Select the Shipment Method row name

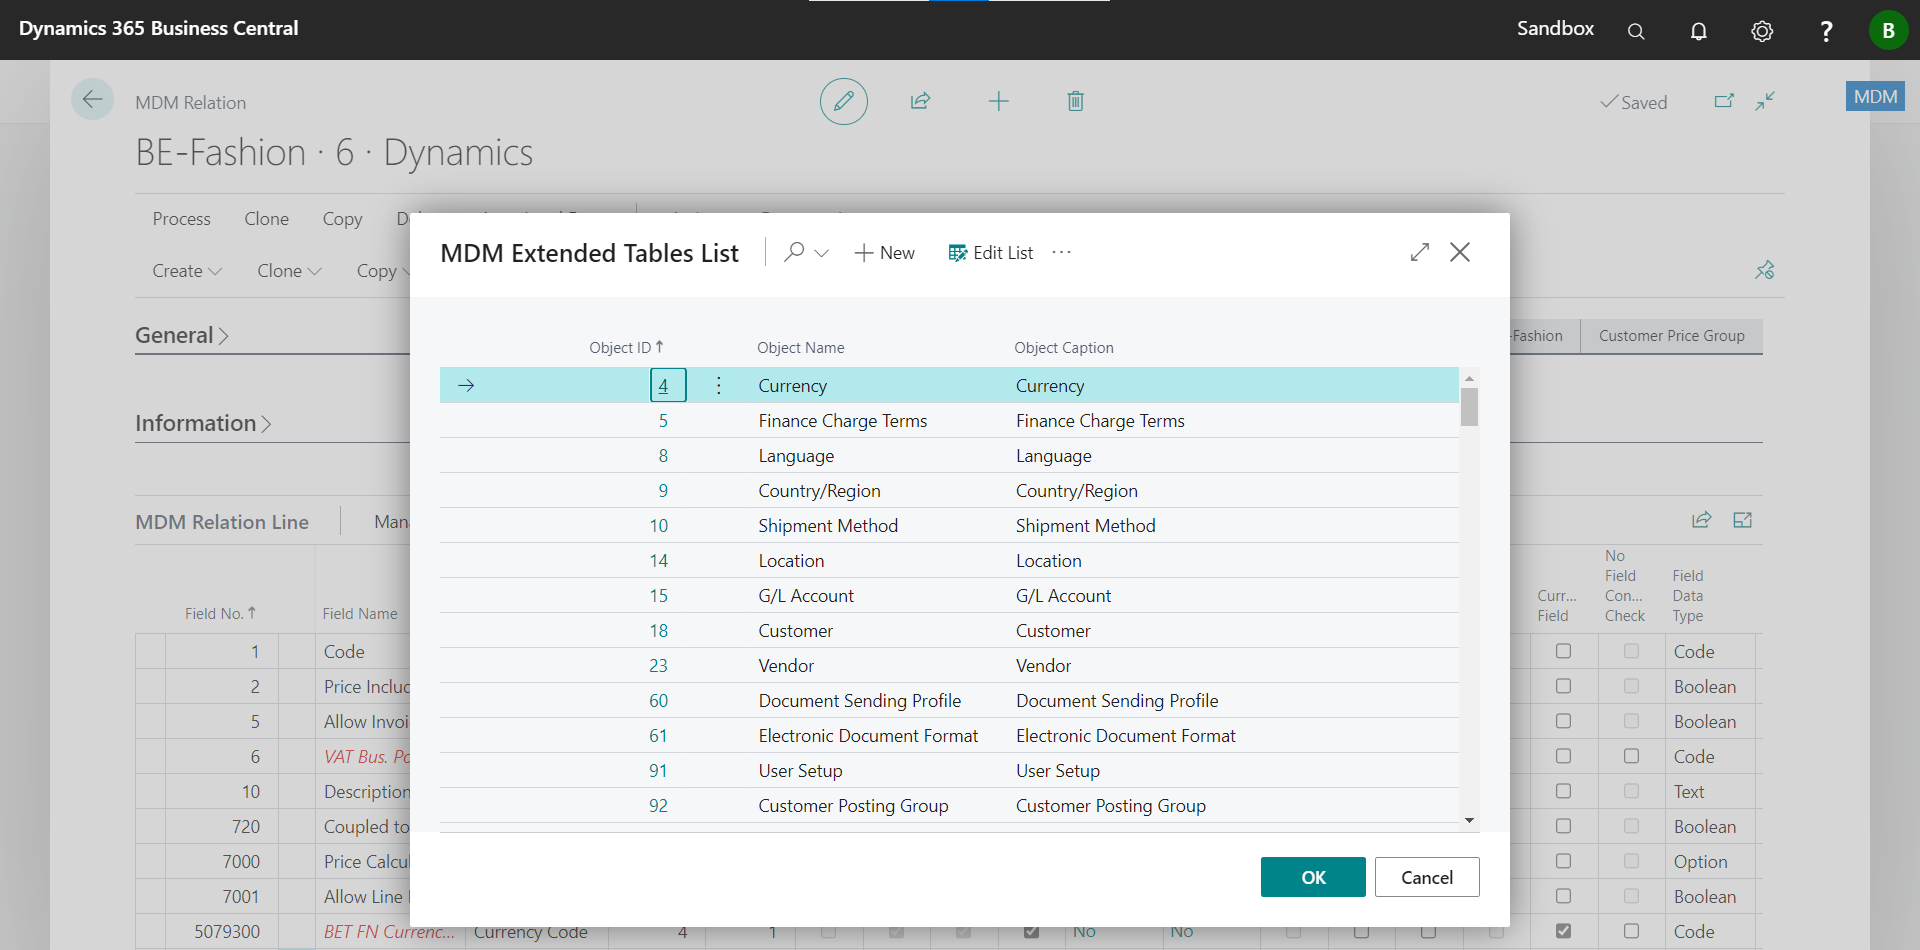828,525
